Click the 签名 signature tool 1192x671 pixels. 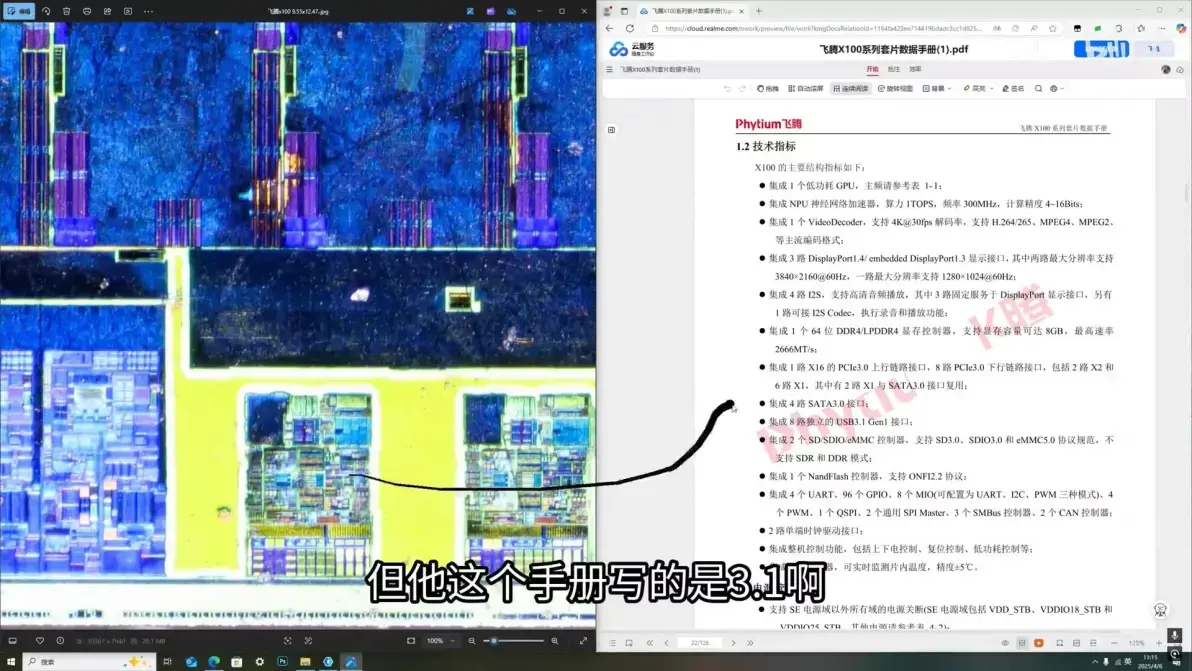tap(1013, 89)
